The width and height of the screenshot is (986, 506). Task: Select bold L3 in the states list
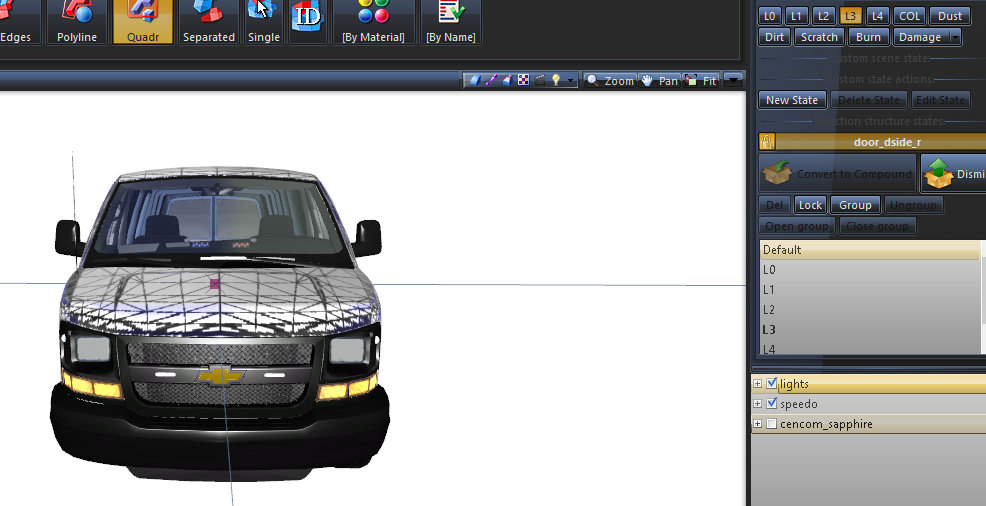[x=870, y=329]
